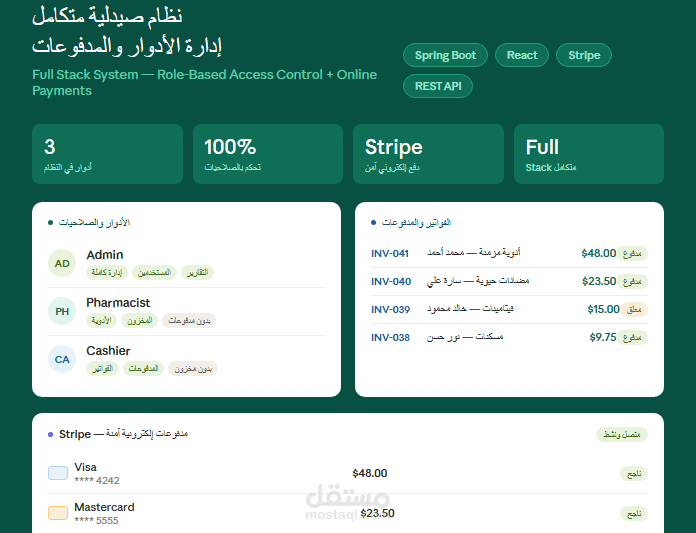Click the INV-041 customer description text
Image resolution: width=696 pixels, height=533 pixels.
point(474,253)
